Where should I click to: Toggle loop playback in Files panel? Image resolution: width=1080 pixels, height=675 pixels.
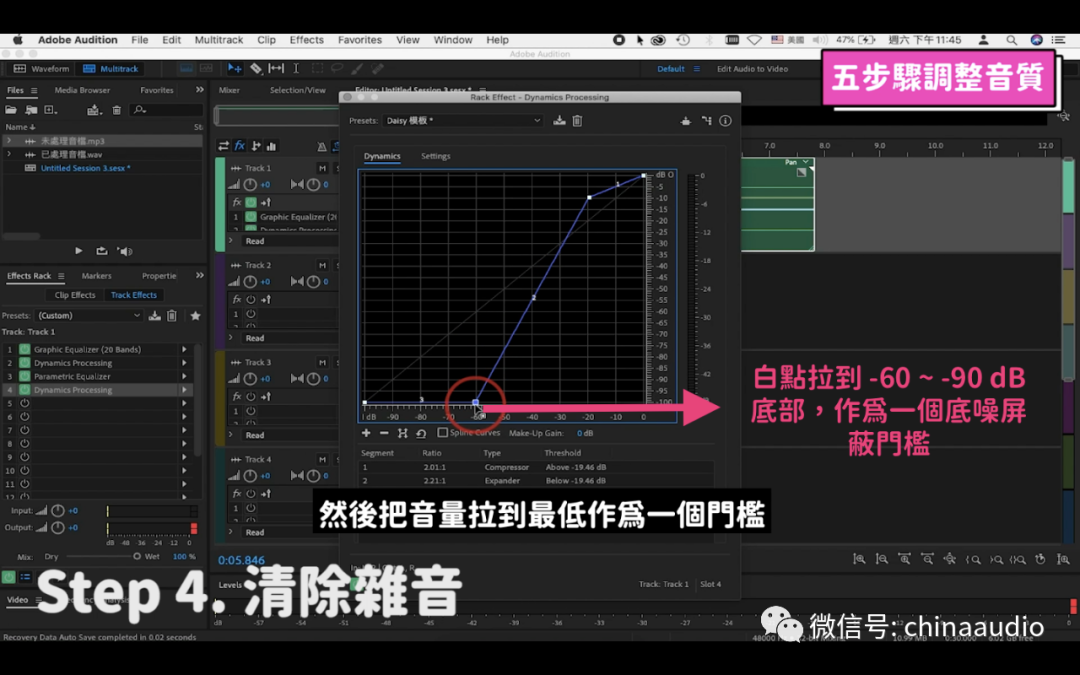click(101, 251)
